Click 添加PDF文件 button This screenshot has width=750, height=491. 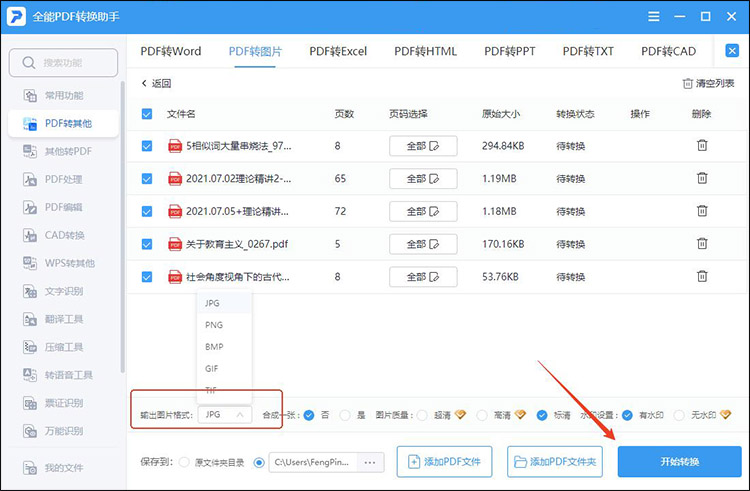click(444, 462)
